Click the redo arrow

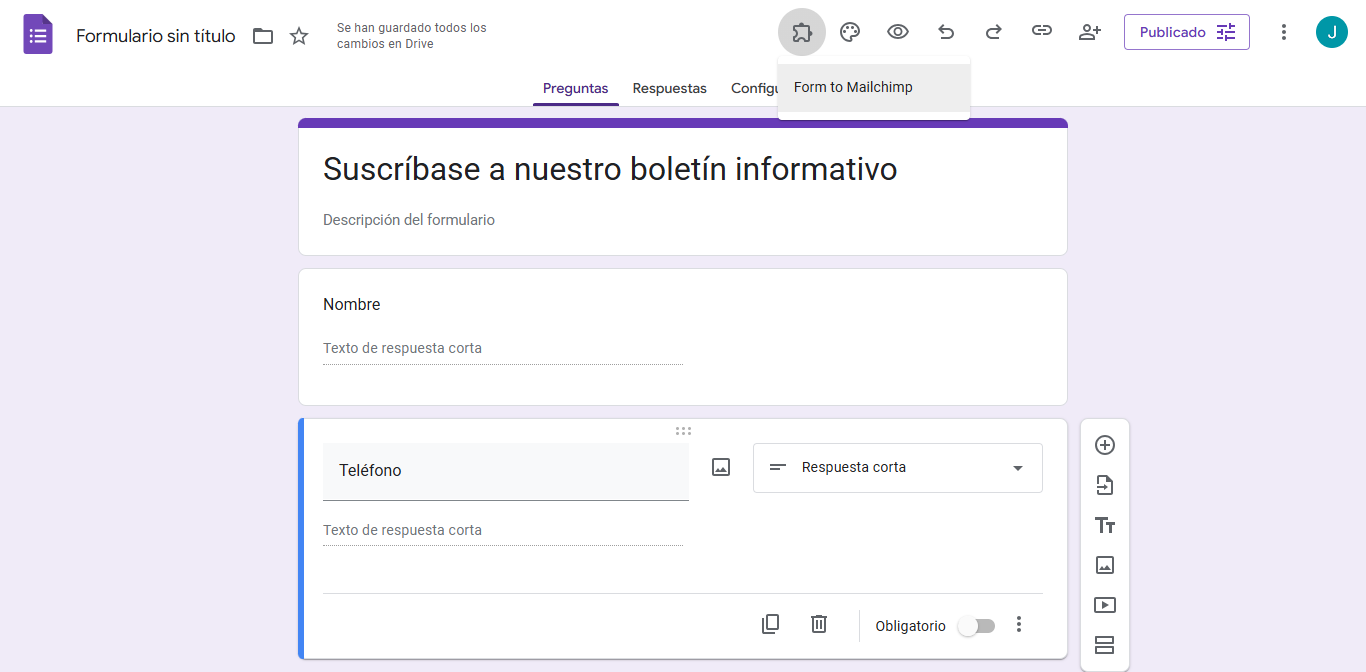(x=994, y=32)
